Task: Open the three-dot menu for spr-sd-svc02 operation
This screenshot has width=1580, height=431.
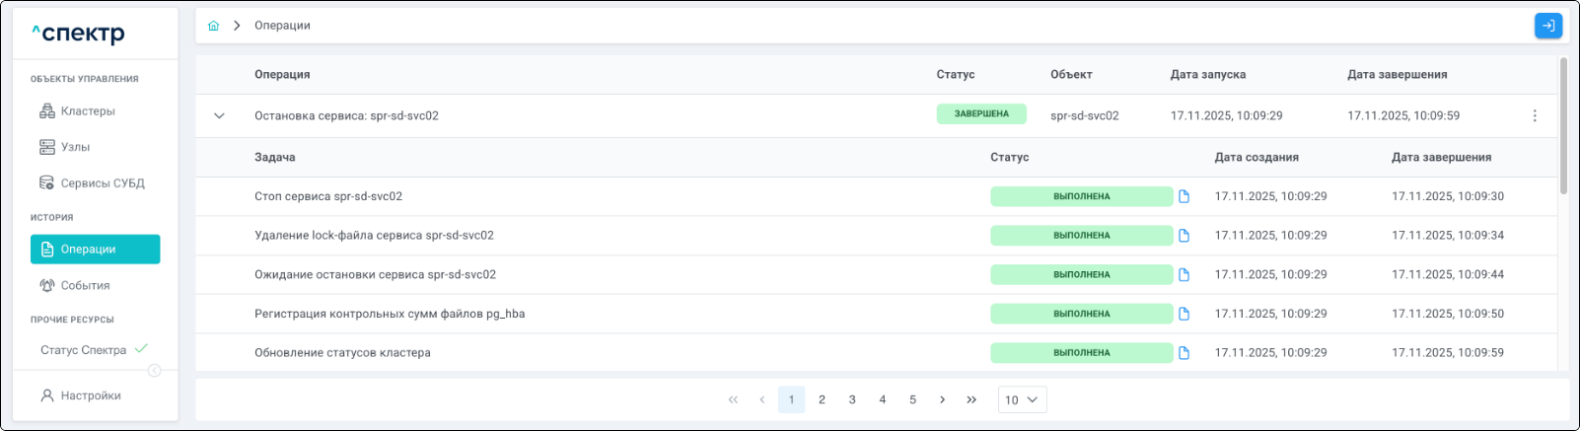Action: [x=1534, y=116]
